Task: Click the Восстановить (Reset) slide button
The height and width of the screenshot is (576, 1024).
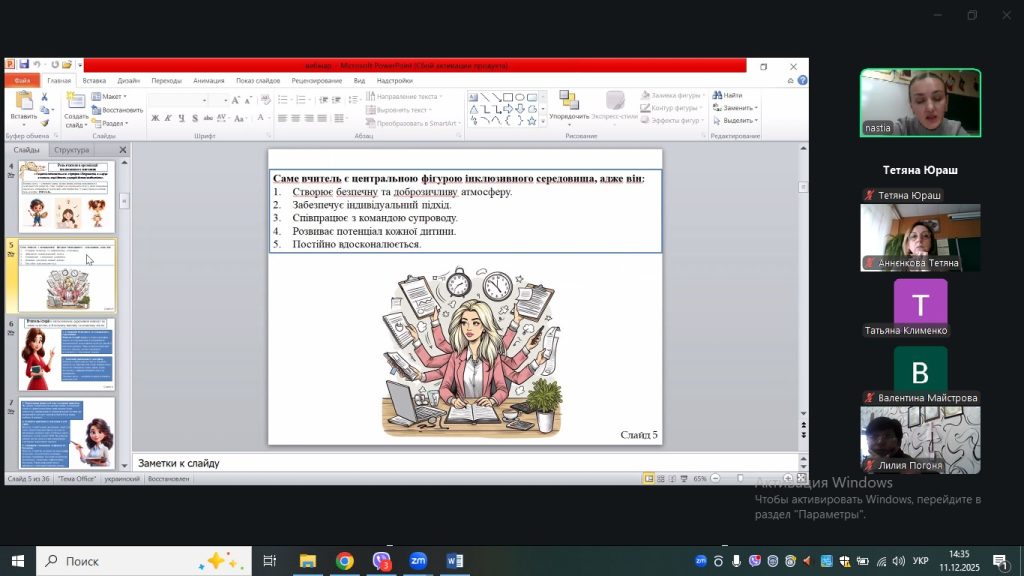Action: coord(118,110)
